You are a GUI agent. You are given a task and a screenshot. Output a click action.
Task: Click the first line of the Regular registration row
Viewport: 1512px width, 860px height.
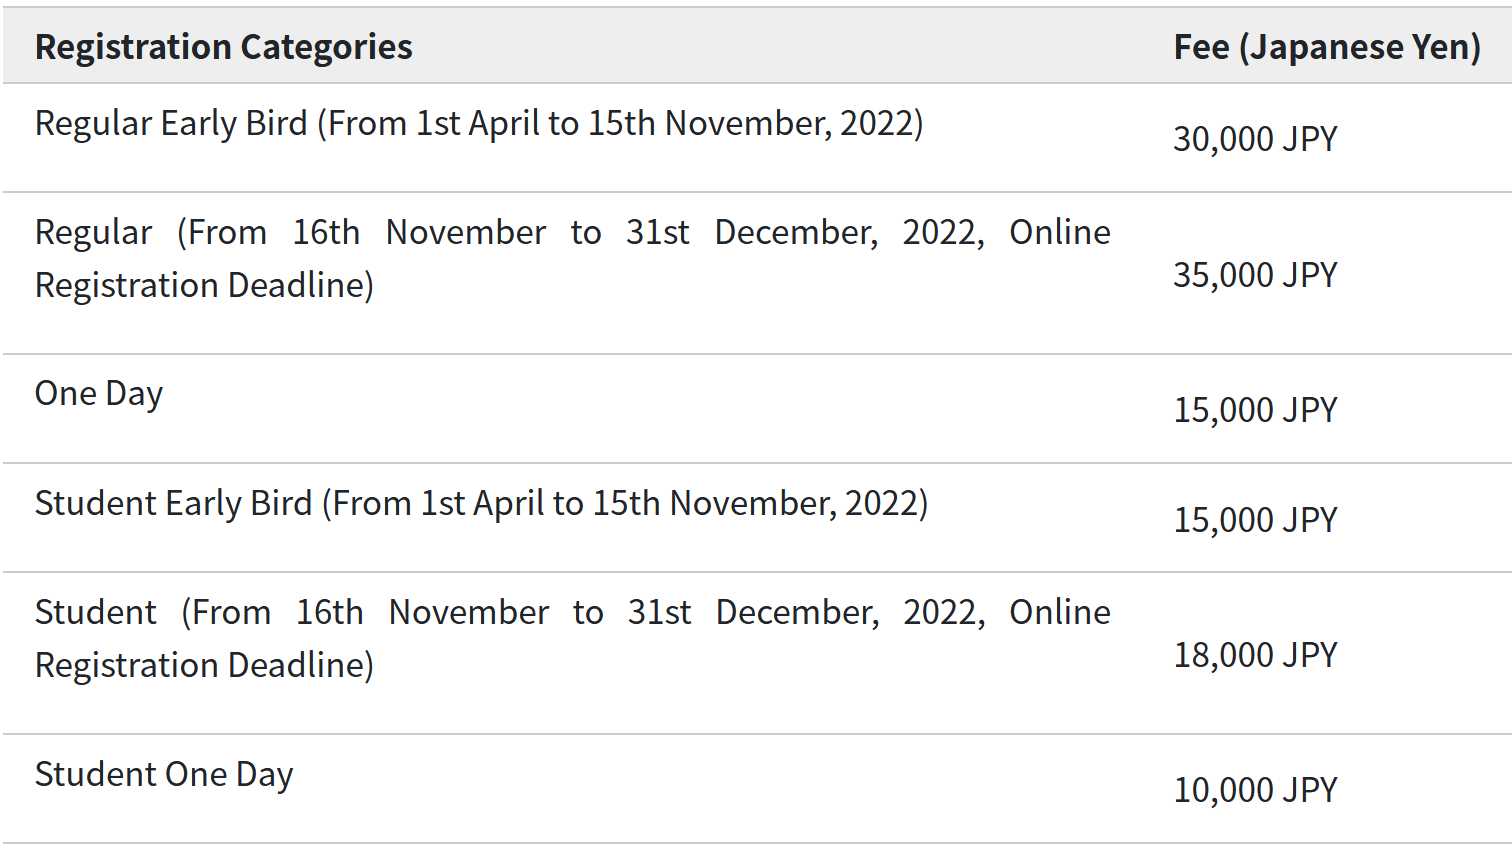click(x=572, y=233)
